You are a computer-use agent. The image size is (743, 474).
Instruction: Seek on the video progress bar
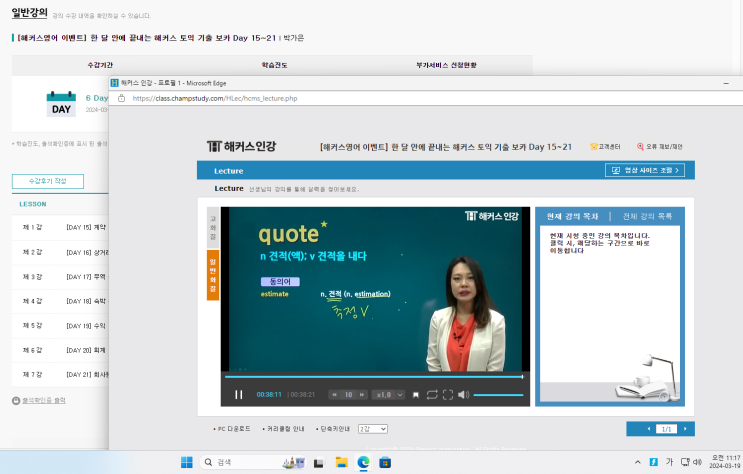coord(374,377)
